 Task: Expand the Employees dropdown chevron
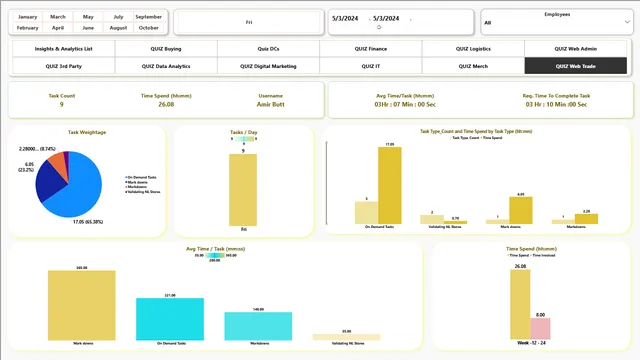click(x=627, y=22)
